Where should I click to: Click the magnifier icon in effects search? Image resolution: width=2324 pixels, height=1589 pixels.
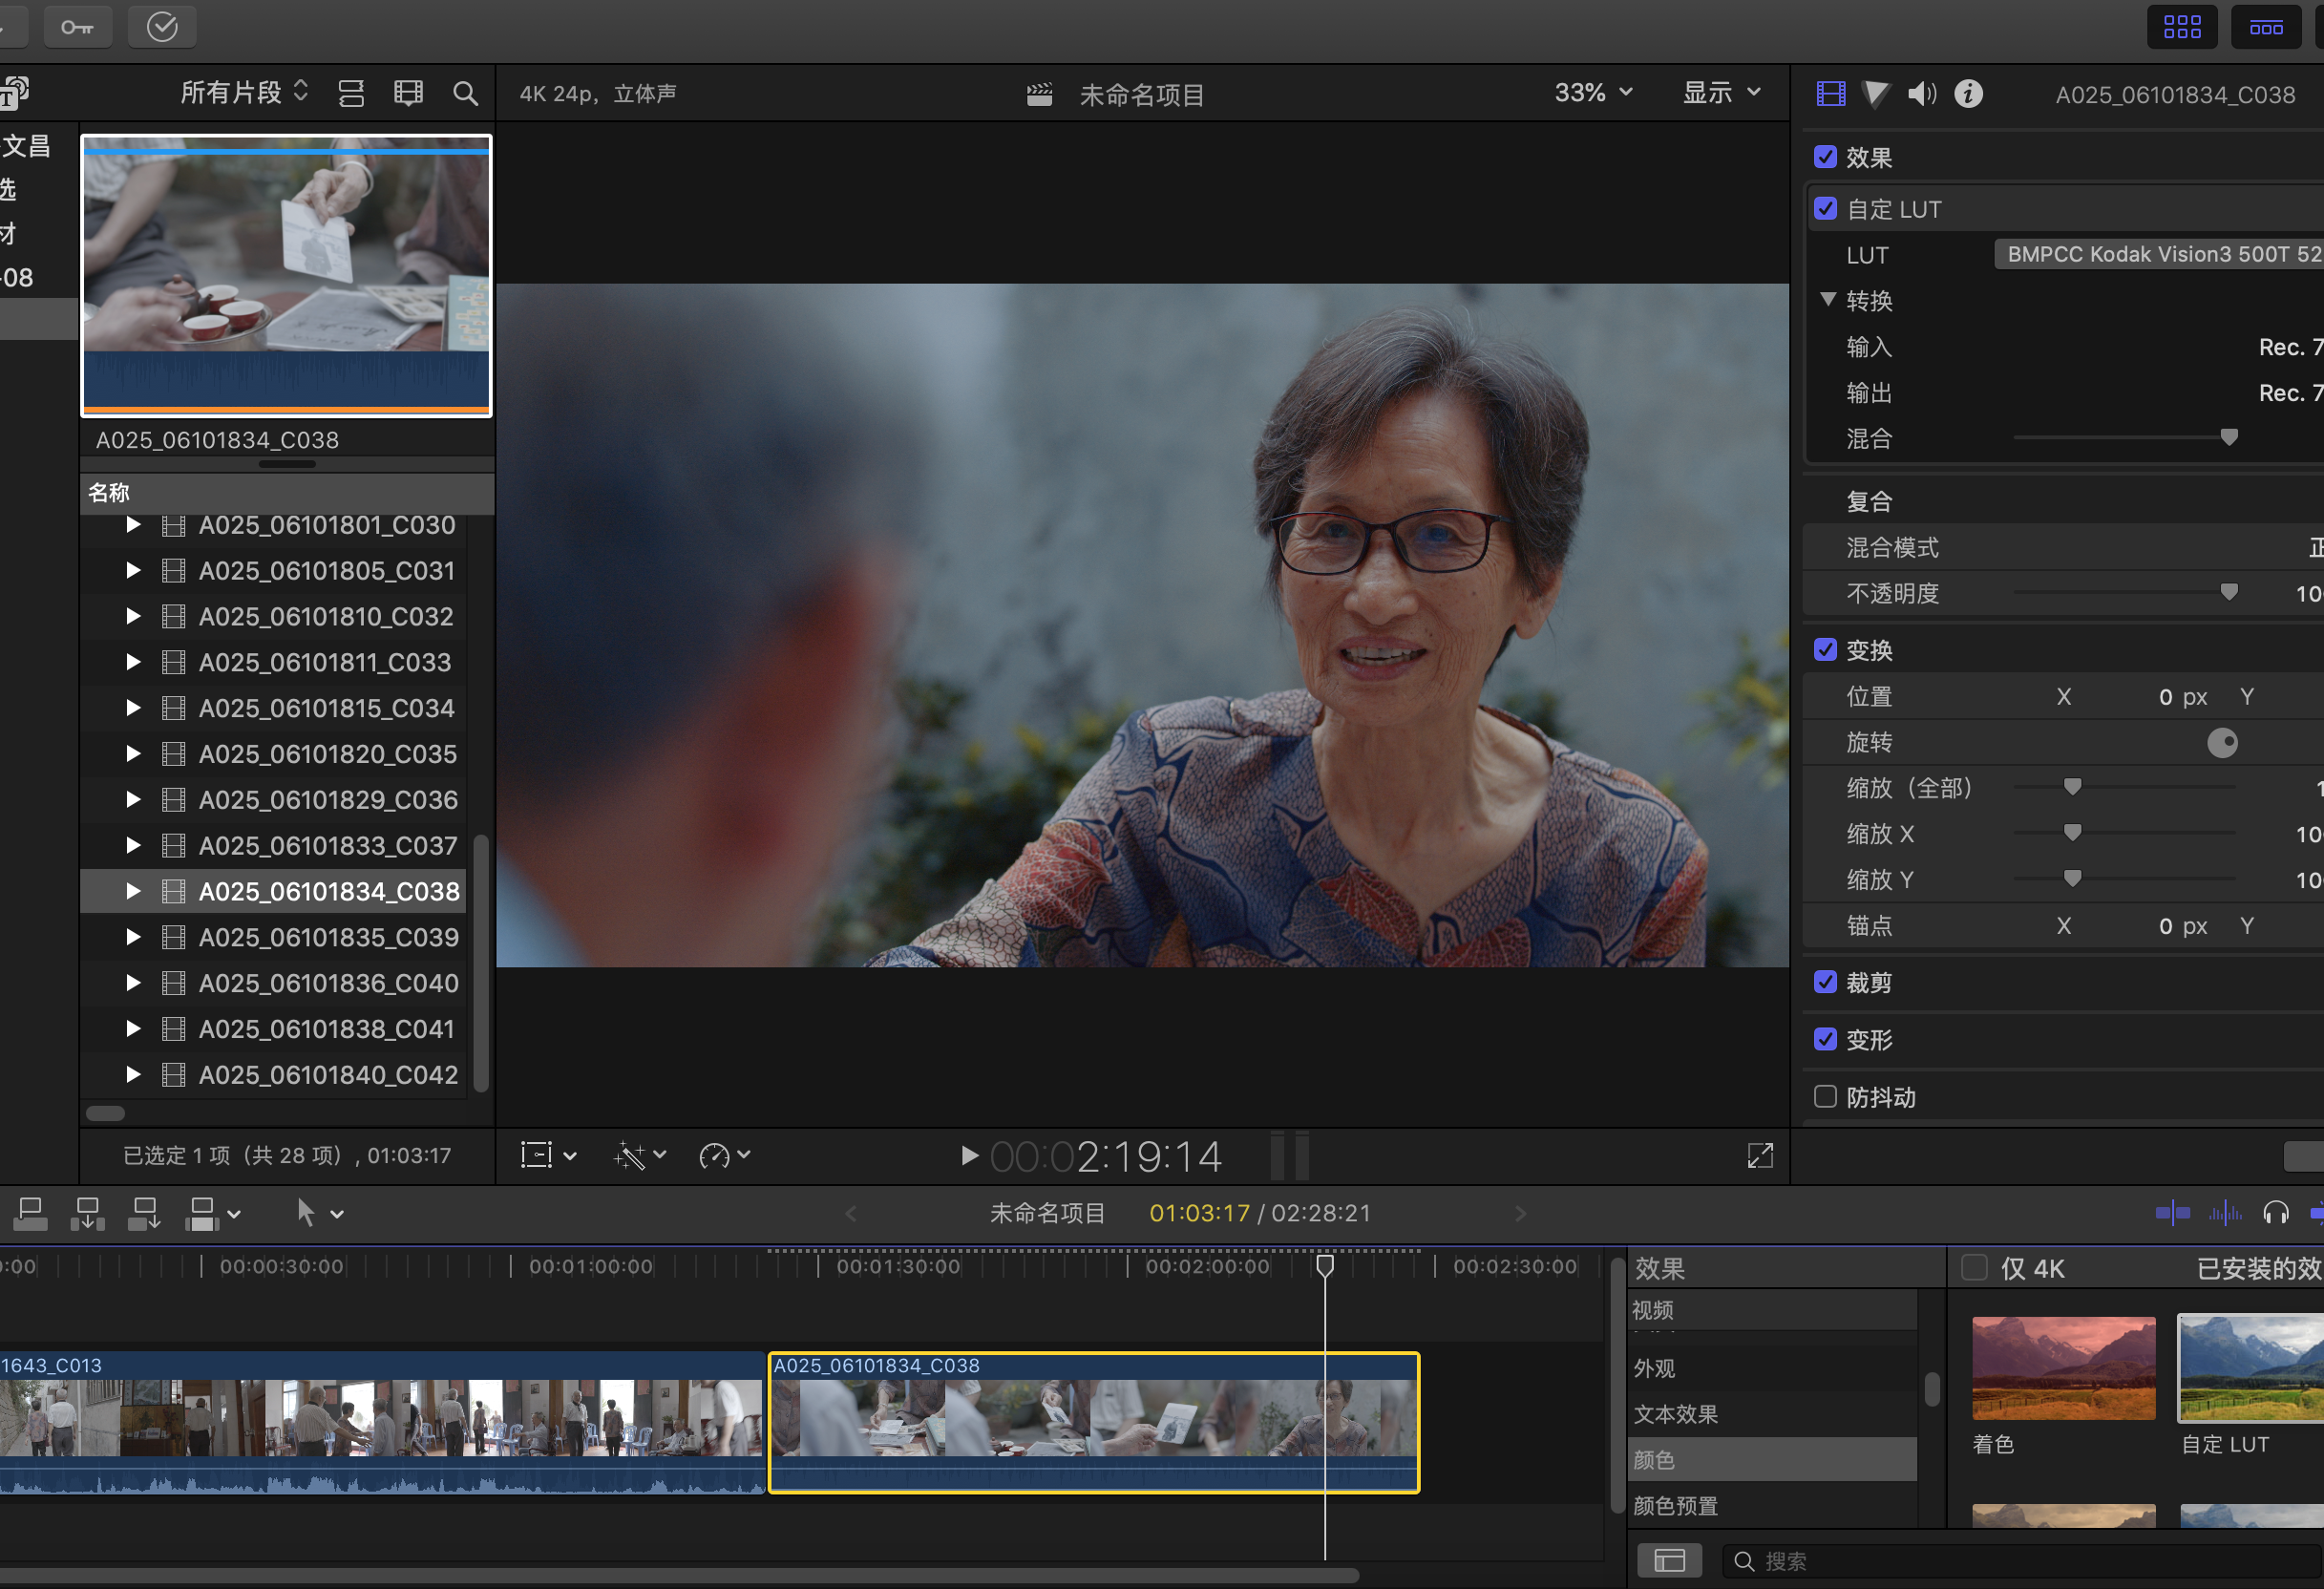point(1744,1562)
